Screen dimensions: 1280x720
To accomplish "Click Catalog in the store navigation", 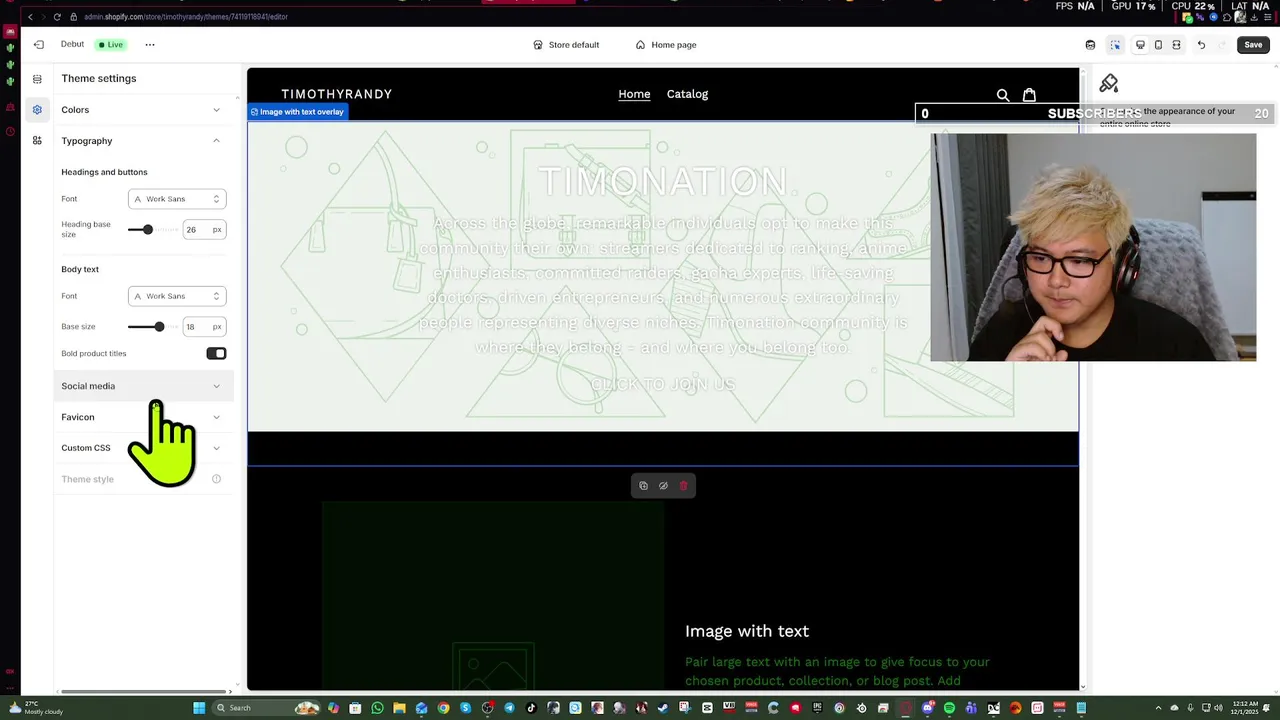I will tap(687, 94).
